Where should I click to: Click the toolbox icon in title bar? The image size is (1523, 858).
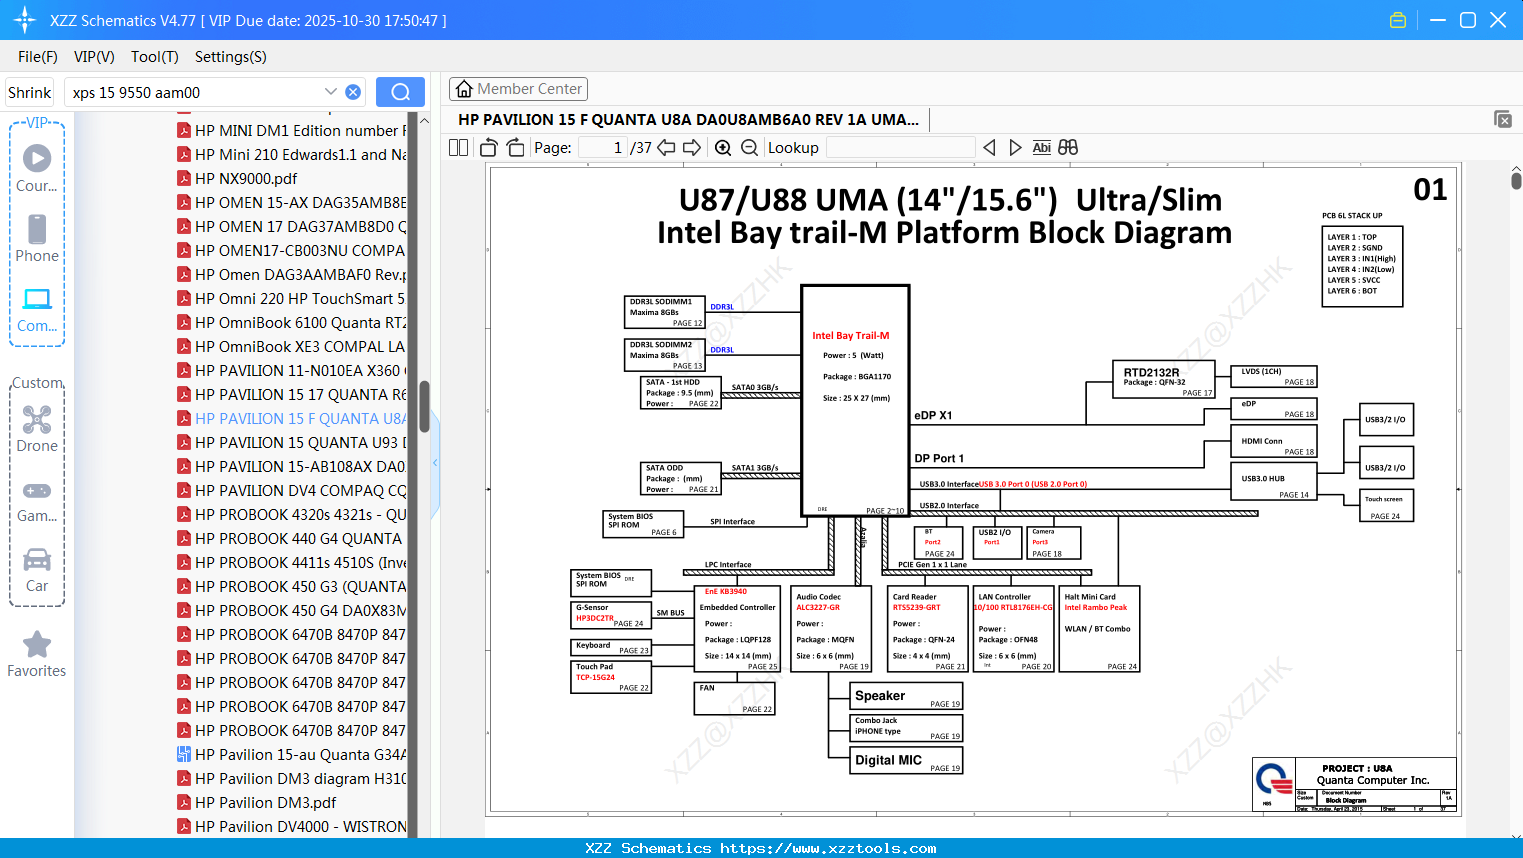tap(1398, 20)
